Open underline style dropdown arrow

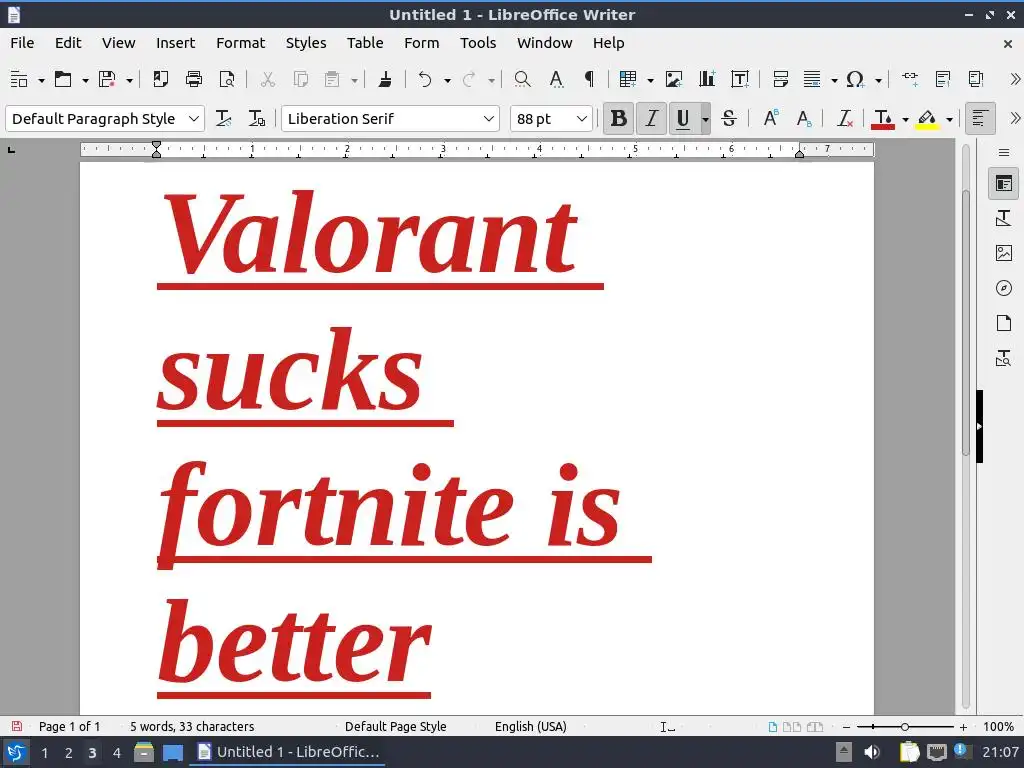(x=705, y=120)
